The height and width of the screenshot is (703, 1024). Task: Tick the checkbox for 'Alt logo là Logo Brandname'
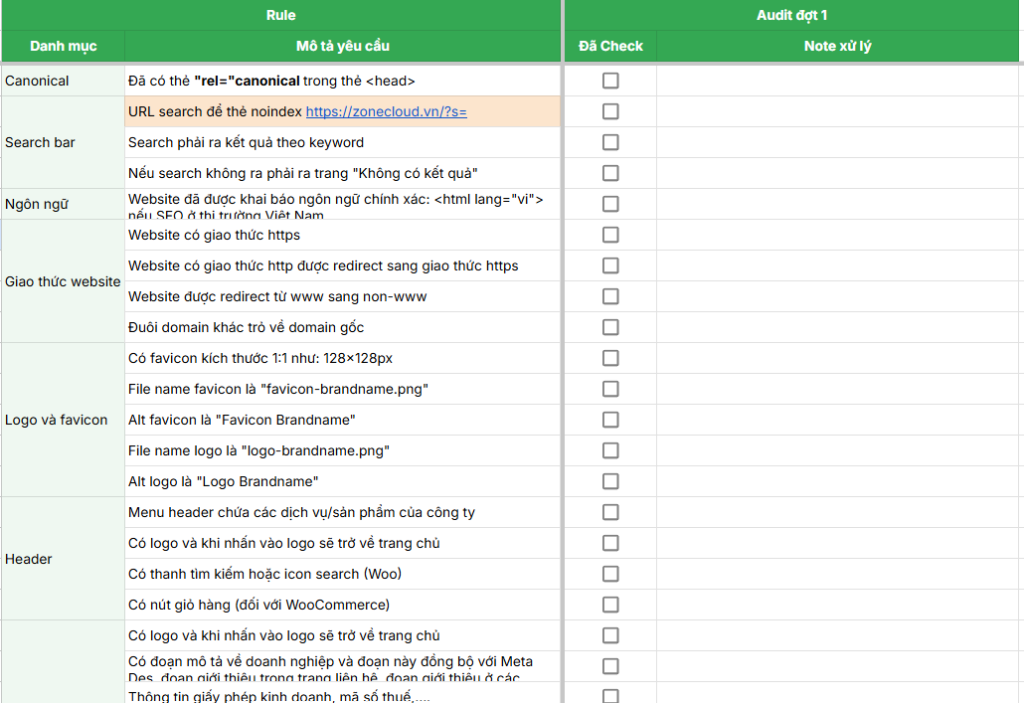610,481
